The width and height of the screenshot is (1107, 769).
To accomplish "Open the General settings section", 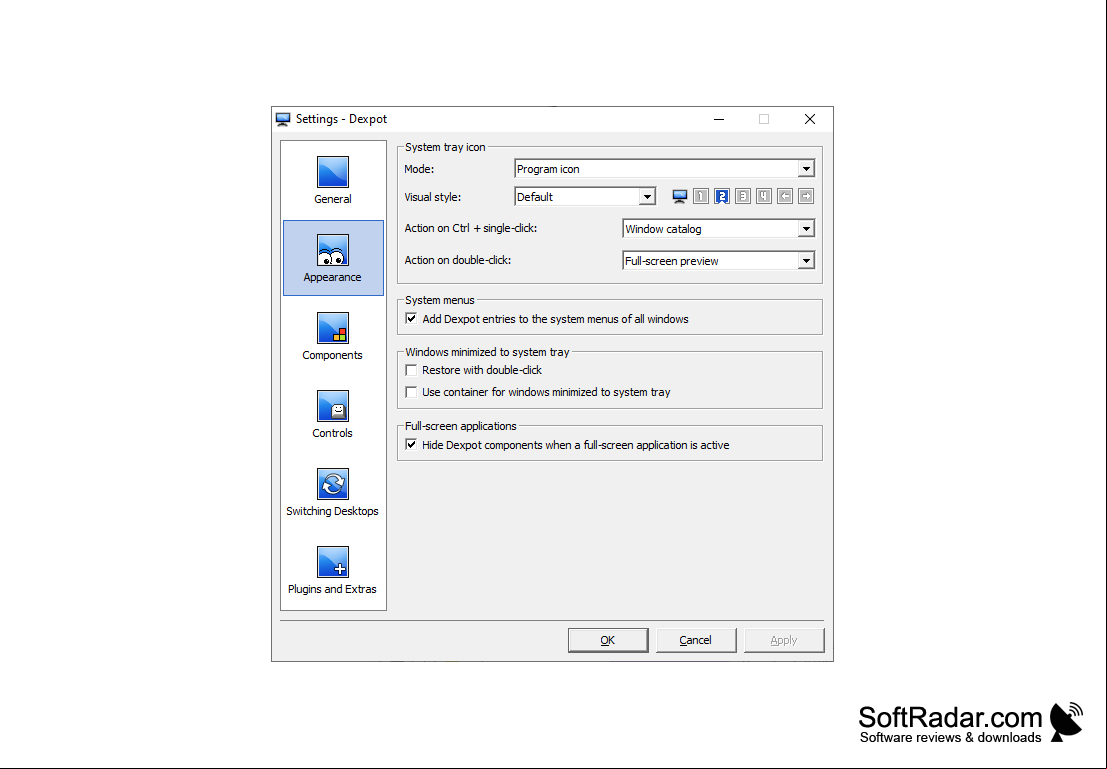I will 333,180.
